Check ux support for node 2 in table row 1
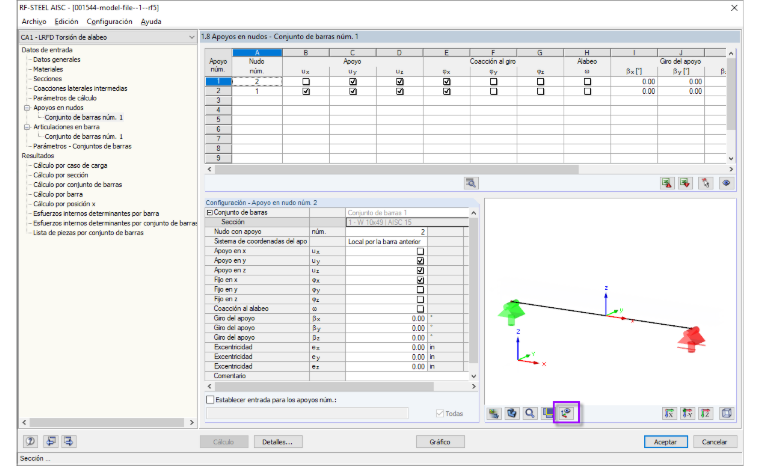Image resolution: width=760 pixels, height=466 pixels. click(306, 82)
